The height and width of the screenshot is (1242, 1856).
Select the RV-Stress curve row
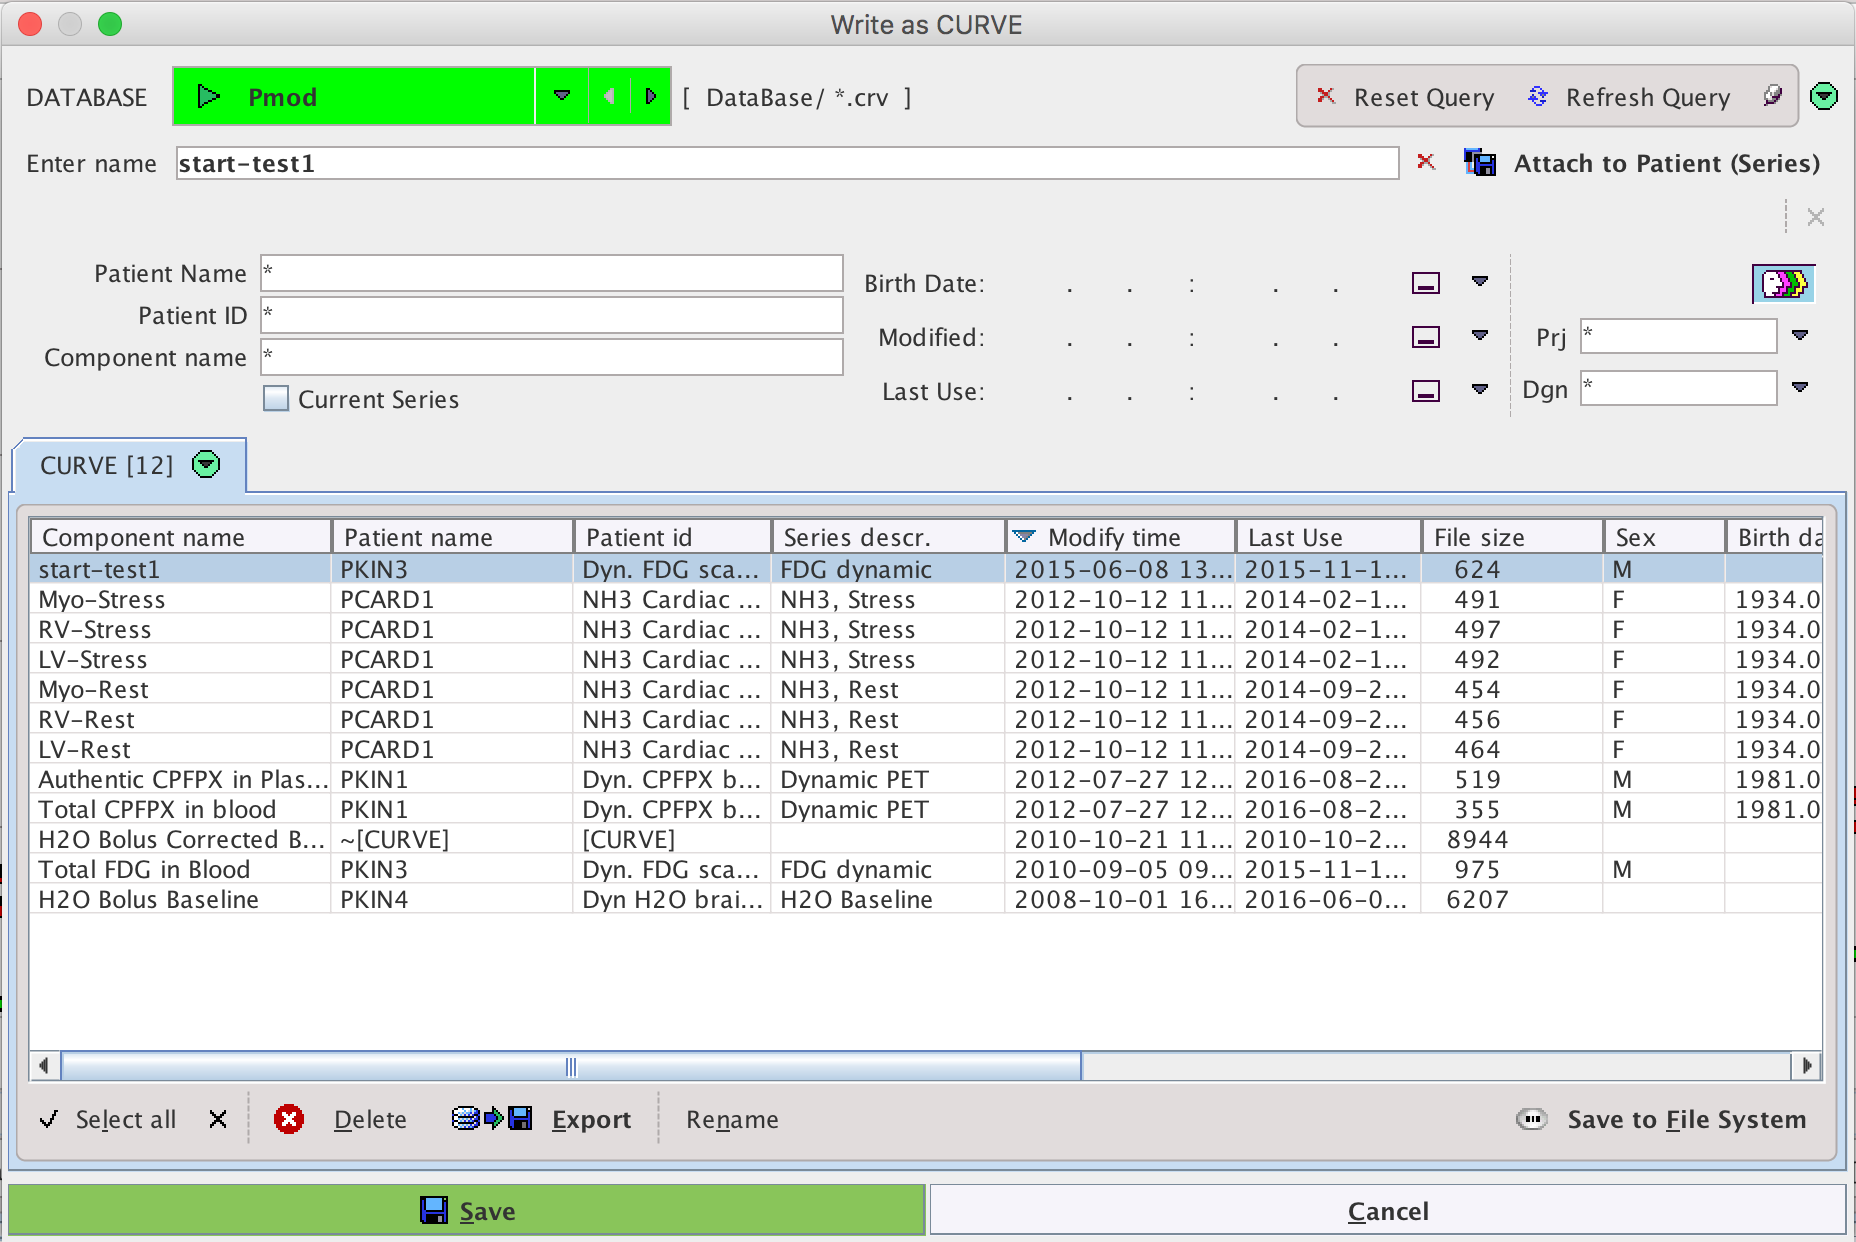pyautogui.click(x=926, y=630)
